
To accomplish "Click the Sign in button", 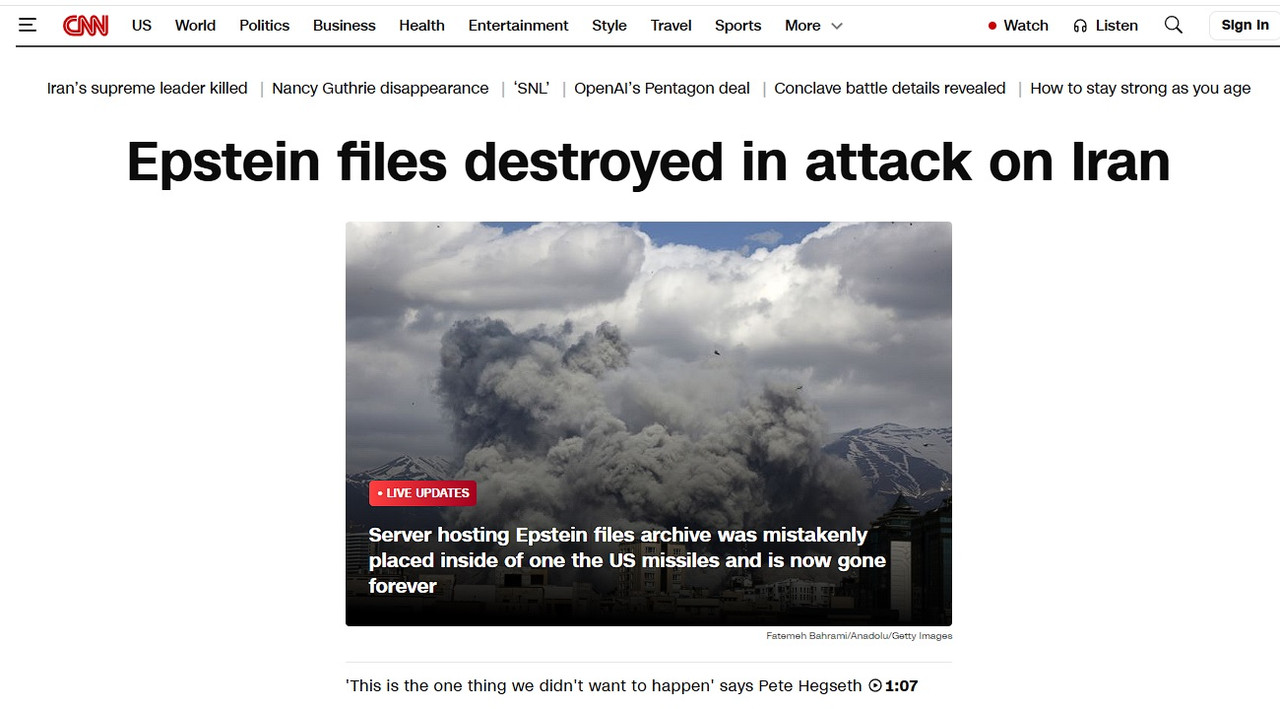I will (x=1245, y=25).
